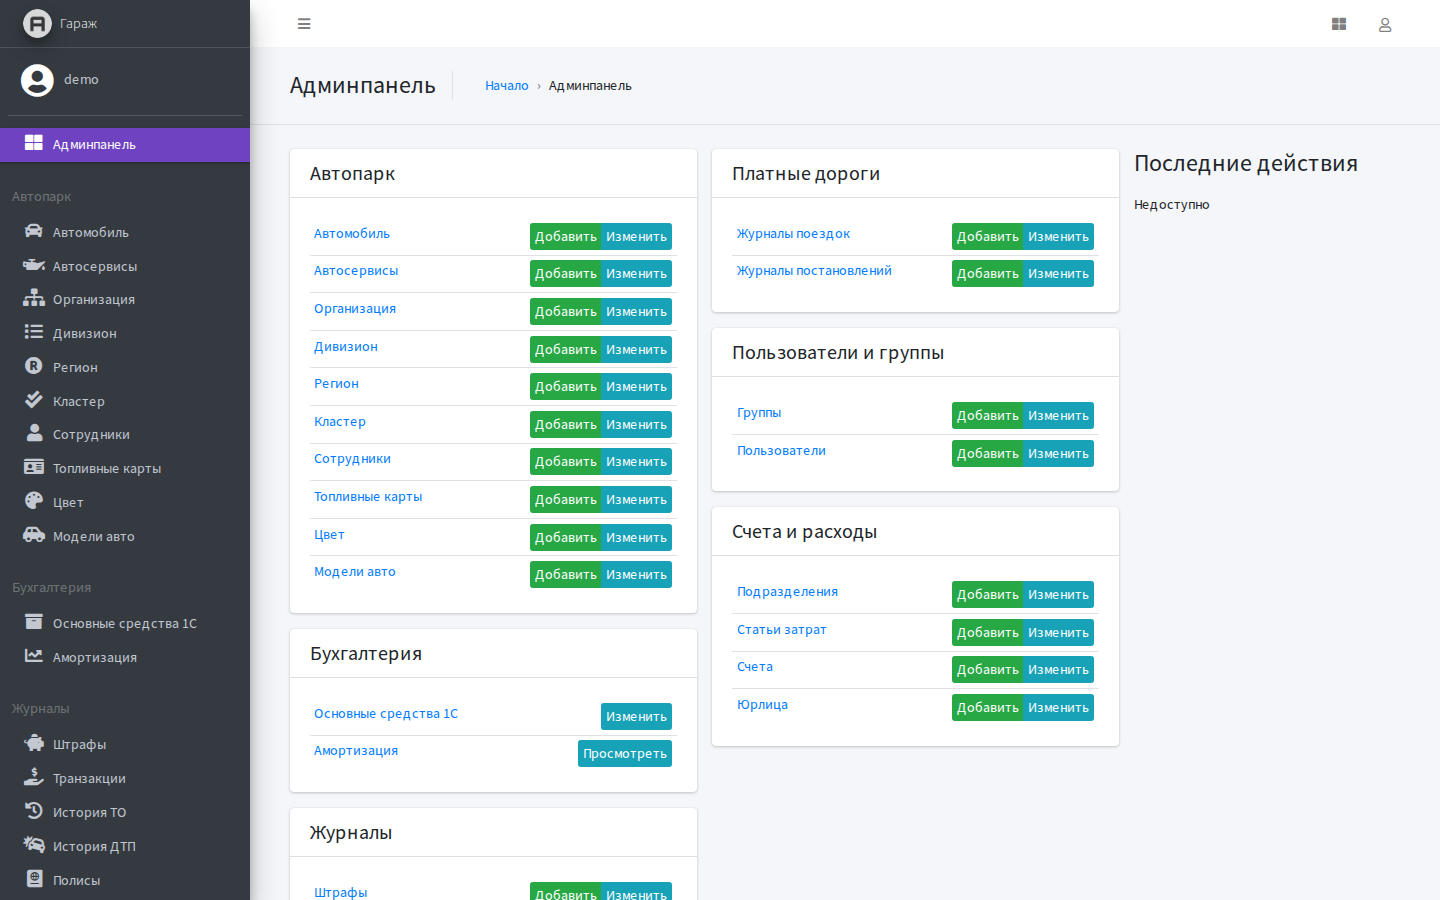1440x900 pixels.
Task: Click the Гараж logo icon
Action: (x=37, y=23)
